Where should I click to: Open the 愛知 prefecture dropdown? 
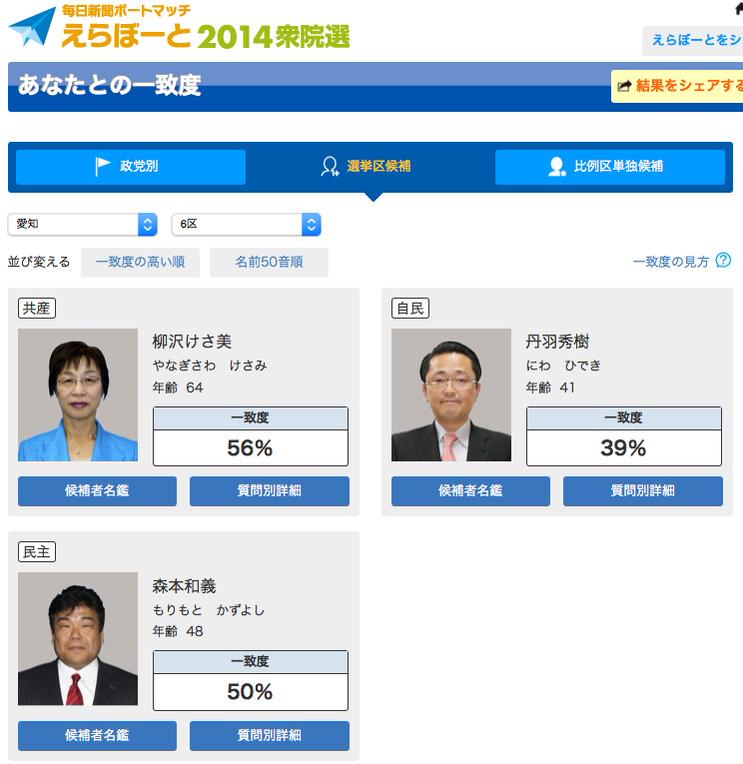point(83,224)
